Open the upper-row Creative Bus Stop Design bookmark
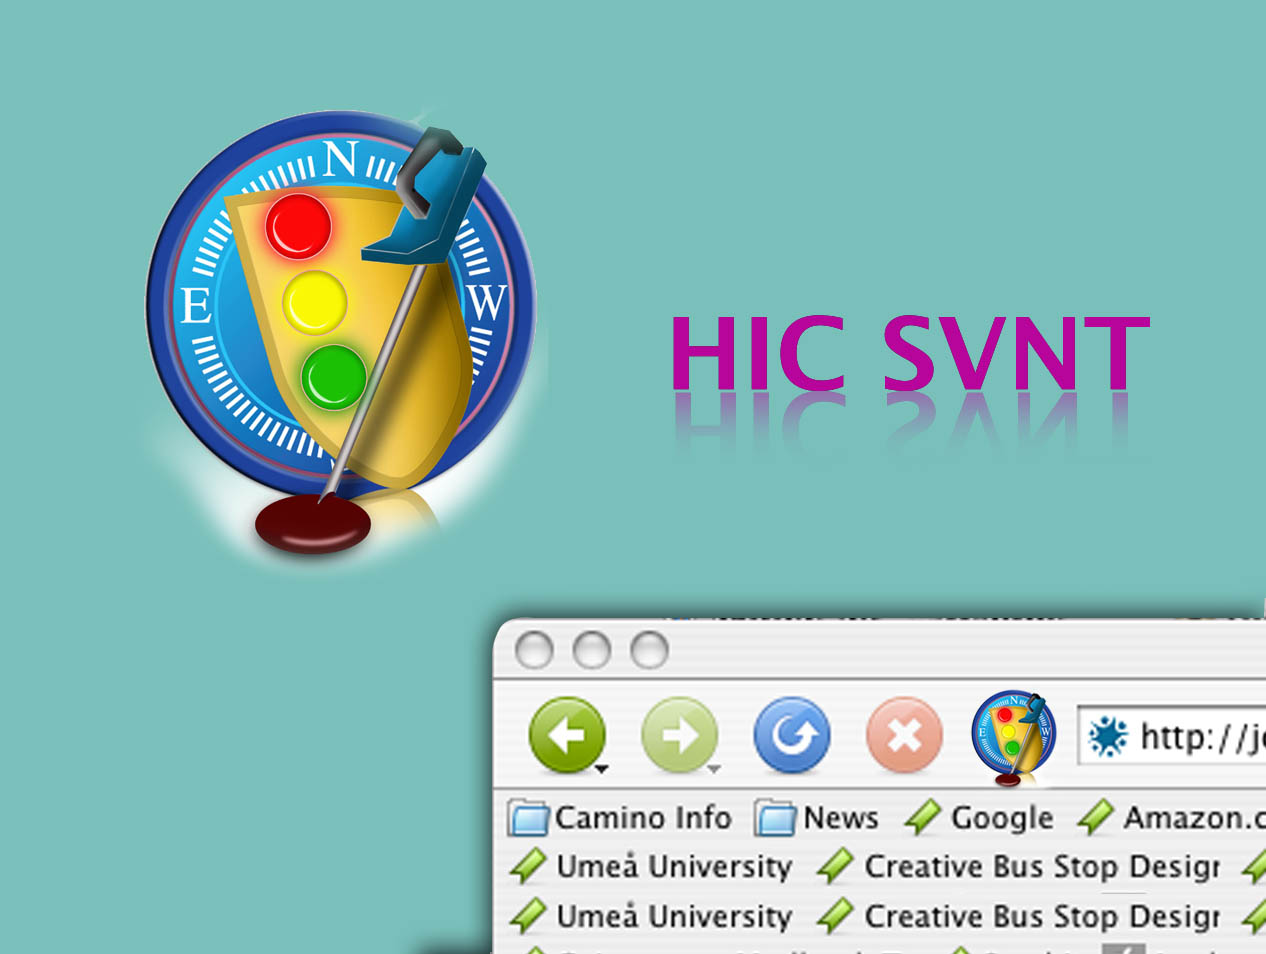Image resolution: width=1266 pixels, height=954 pixels. (1018, 866)
